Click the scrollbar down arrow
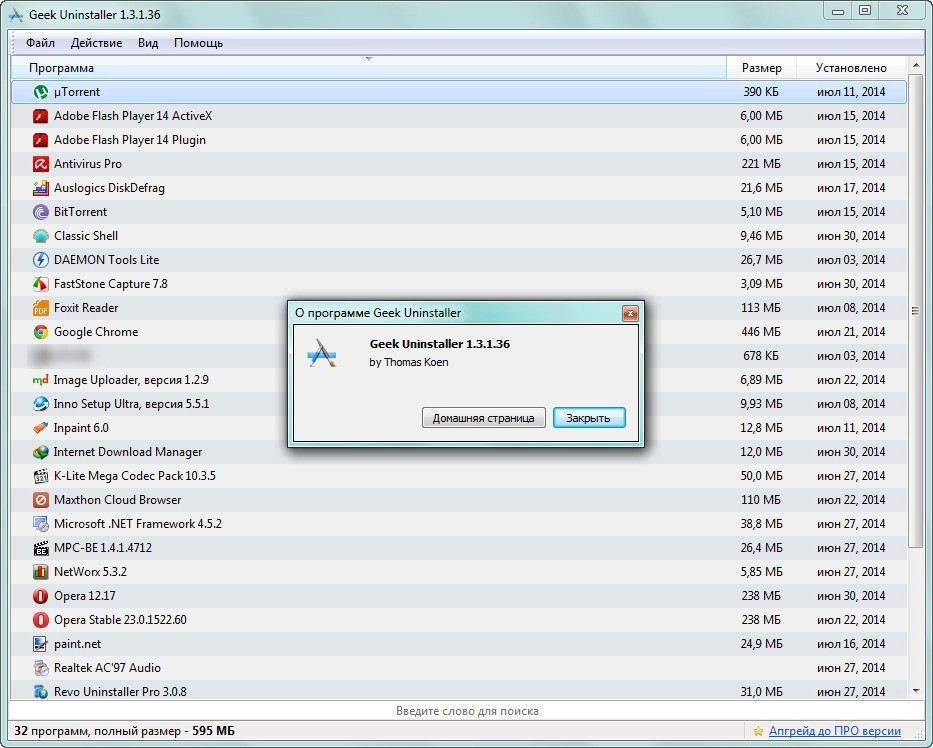This screenshot has width=933, height=748. (916, 691)
